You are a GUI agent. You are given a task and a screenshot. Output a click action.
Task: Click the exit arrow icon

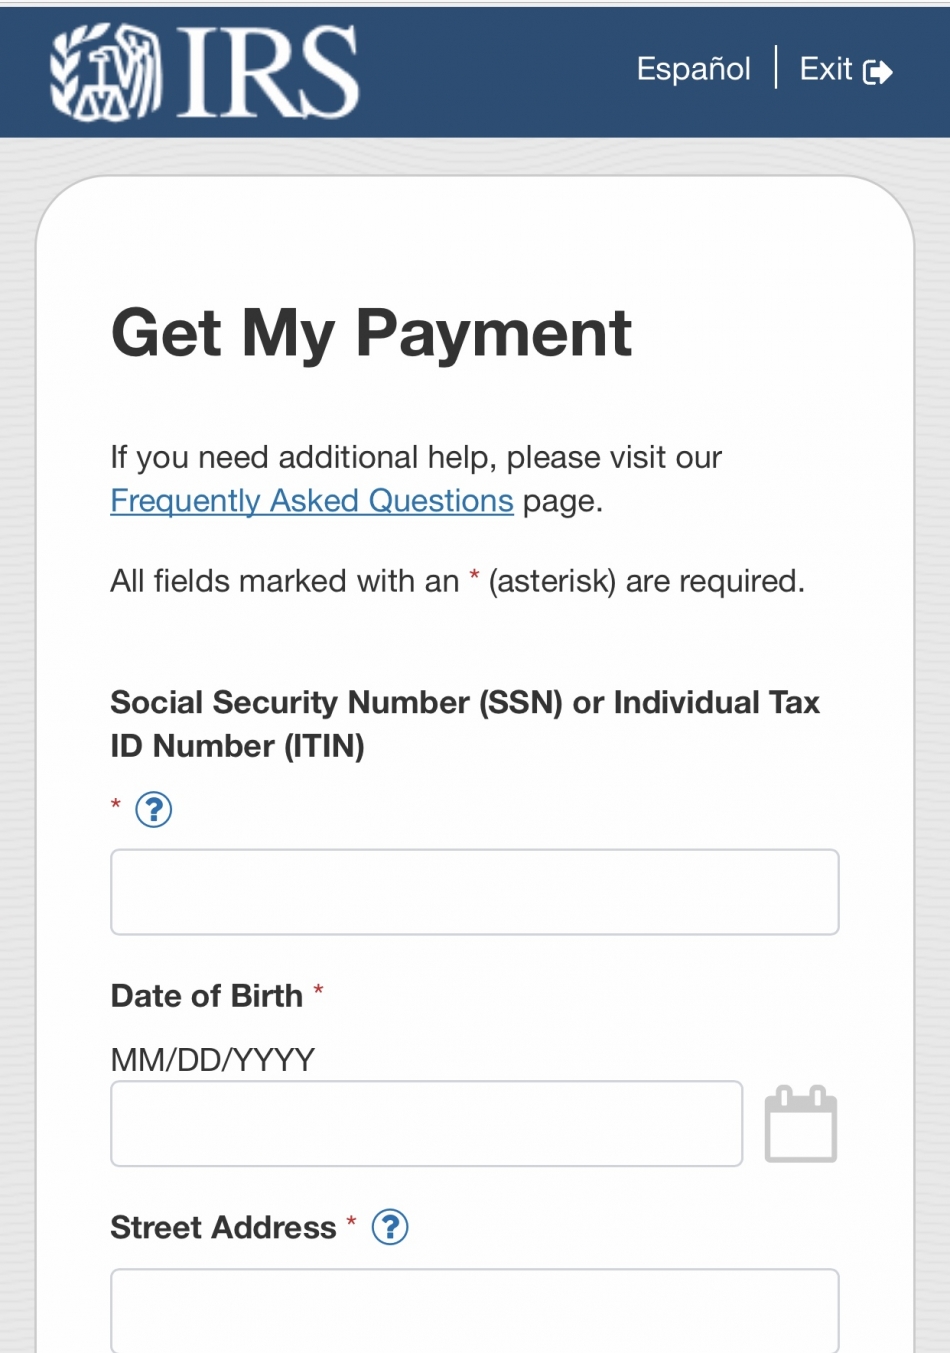coord(878,72)
